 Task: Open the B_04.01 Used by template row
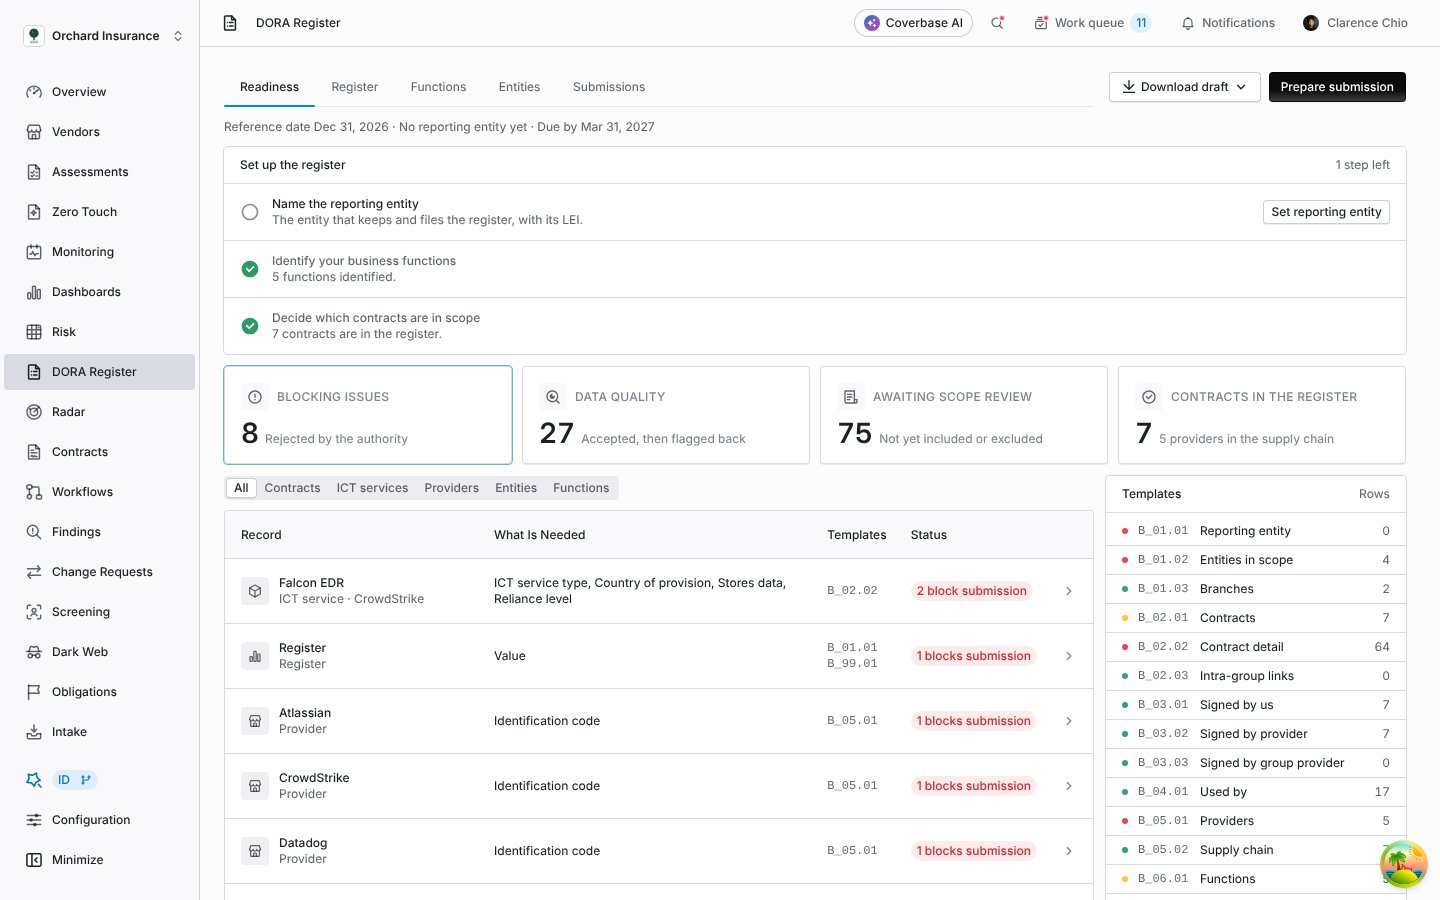coord(1256,792)
